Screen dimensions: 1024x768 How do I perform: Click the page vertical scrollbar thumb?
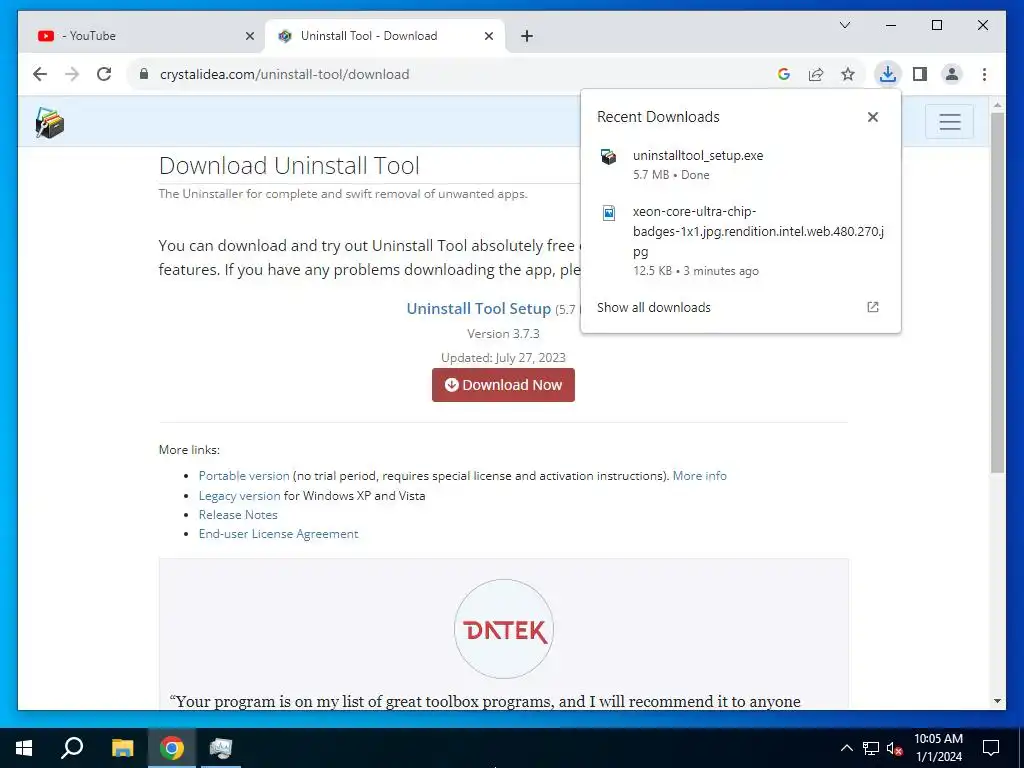(x=997, y=292)
